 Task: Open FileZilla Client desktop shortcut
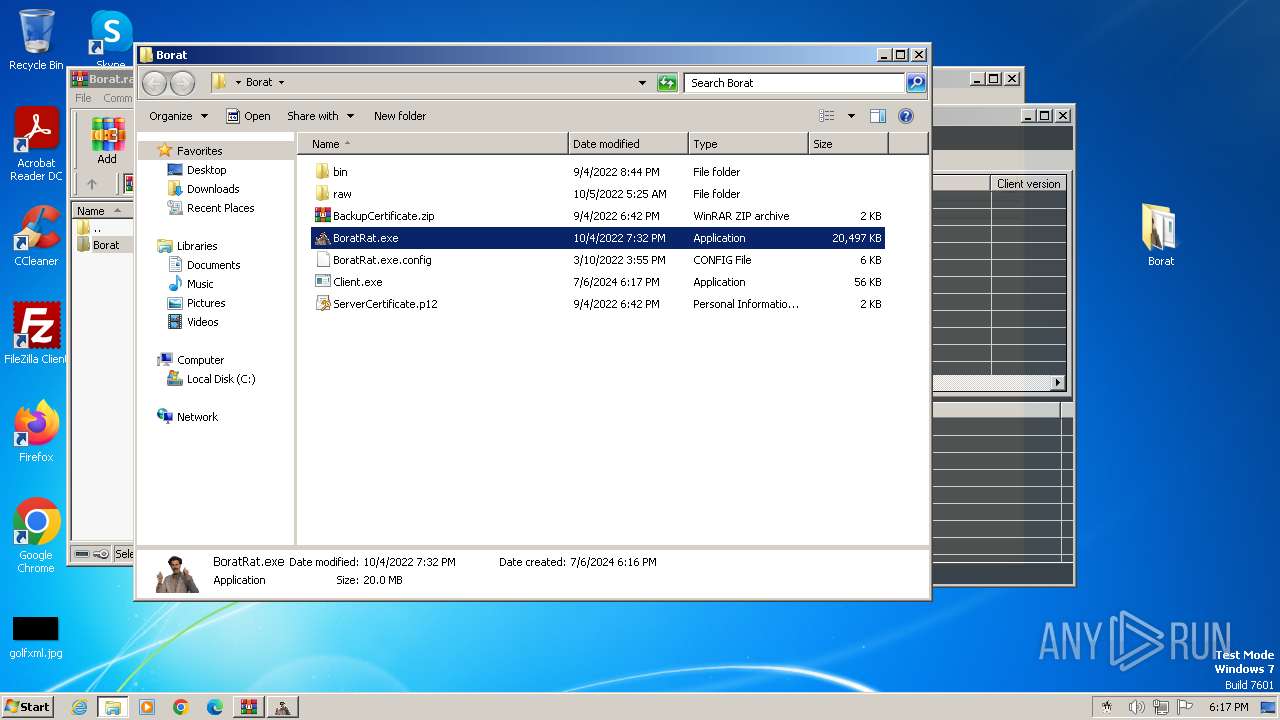[36, 333]
